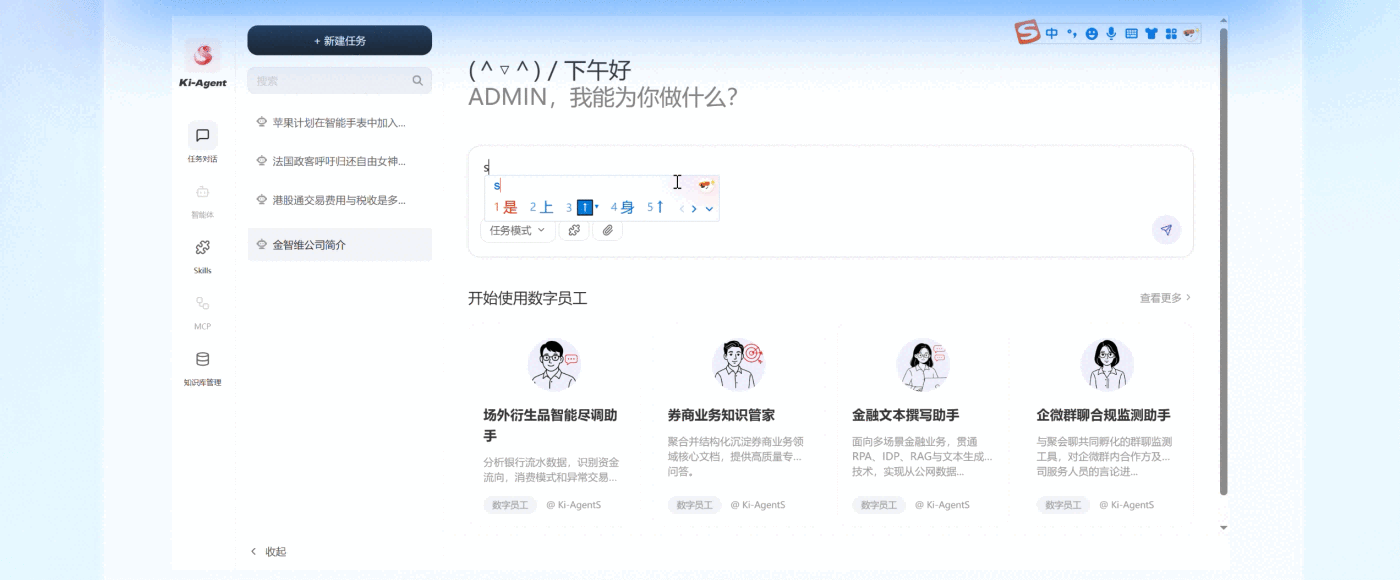Select the 金智维公司简介 conversation
Image resolution: width=1400 pixels, height=580 pixels.
pos(339,245)
